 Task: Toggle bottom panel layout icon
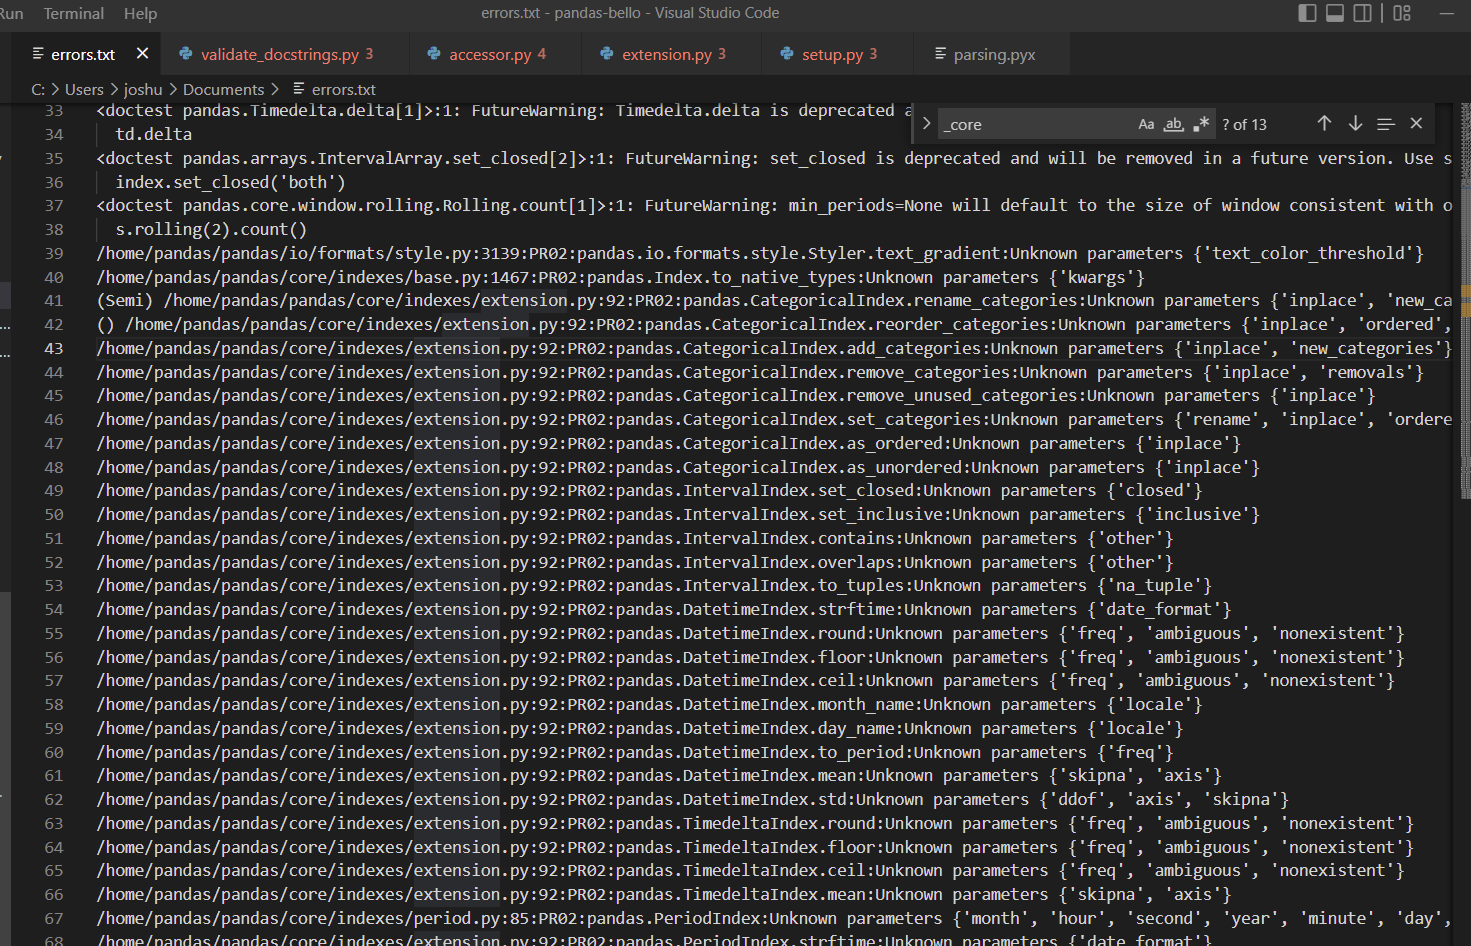[1335, 13]
